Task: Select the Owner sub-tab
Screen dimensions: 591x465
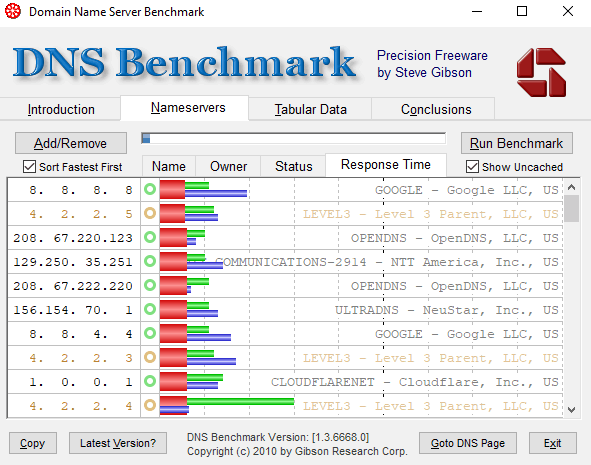Action: pyautogui.click(x=228, y=166)
